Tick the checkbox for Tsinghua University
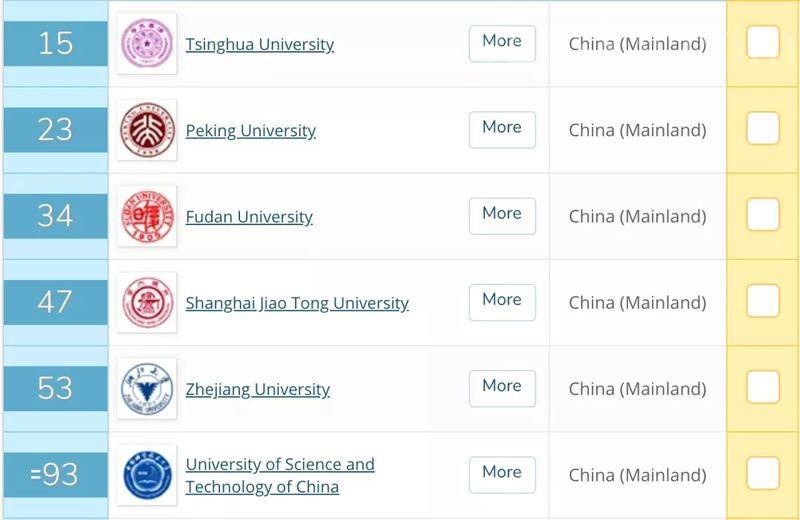This screenshot has height=520, width=800. [763, 43]
